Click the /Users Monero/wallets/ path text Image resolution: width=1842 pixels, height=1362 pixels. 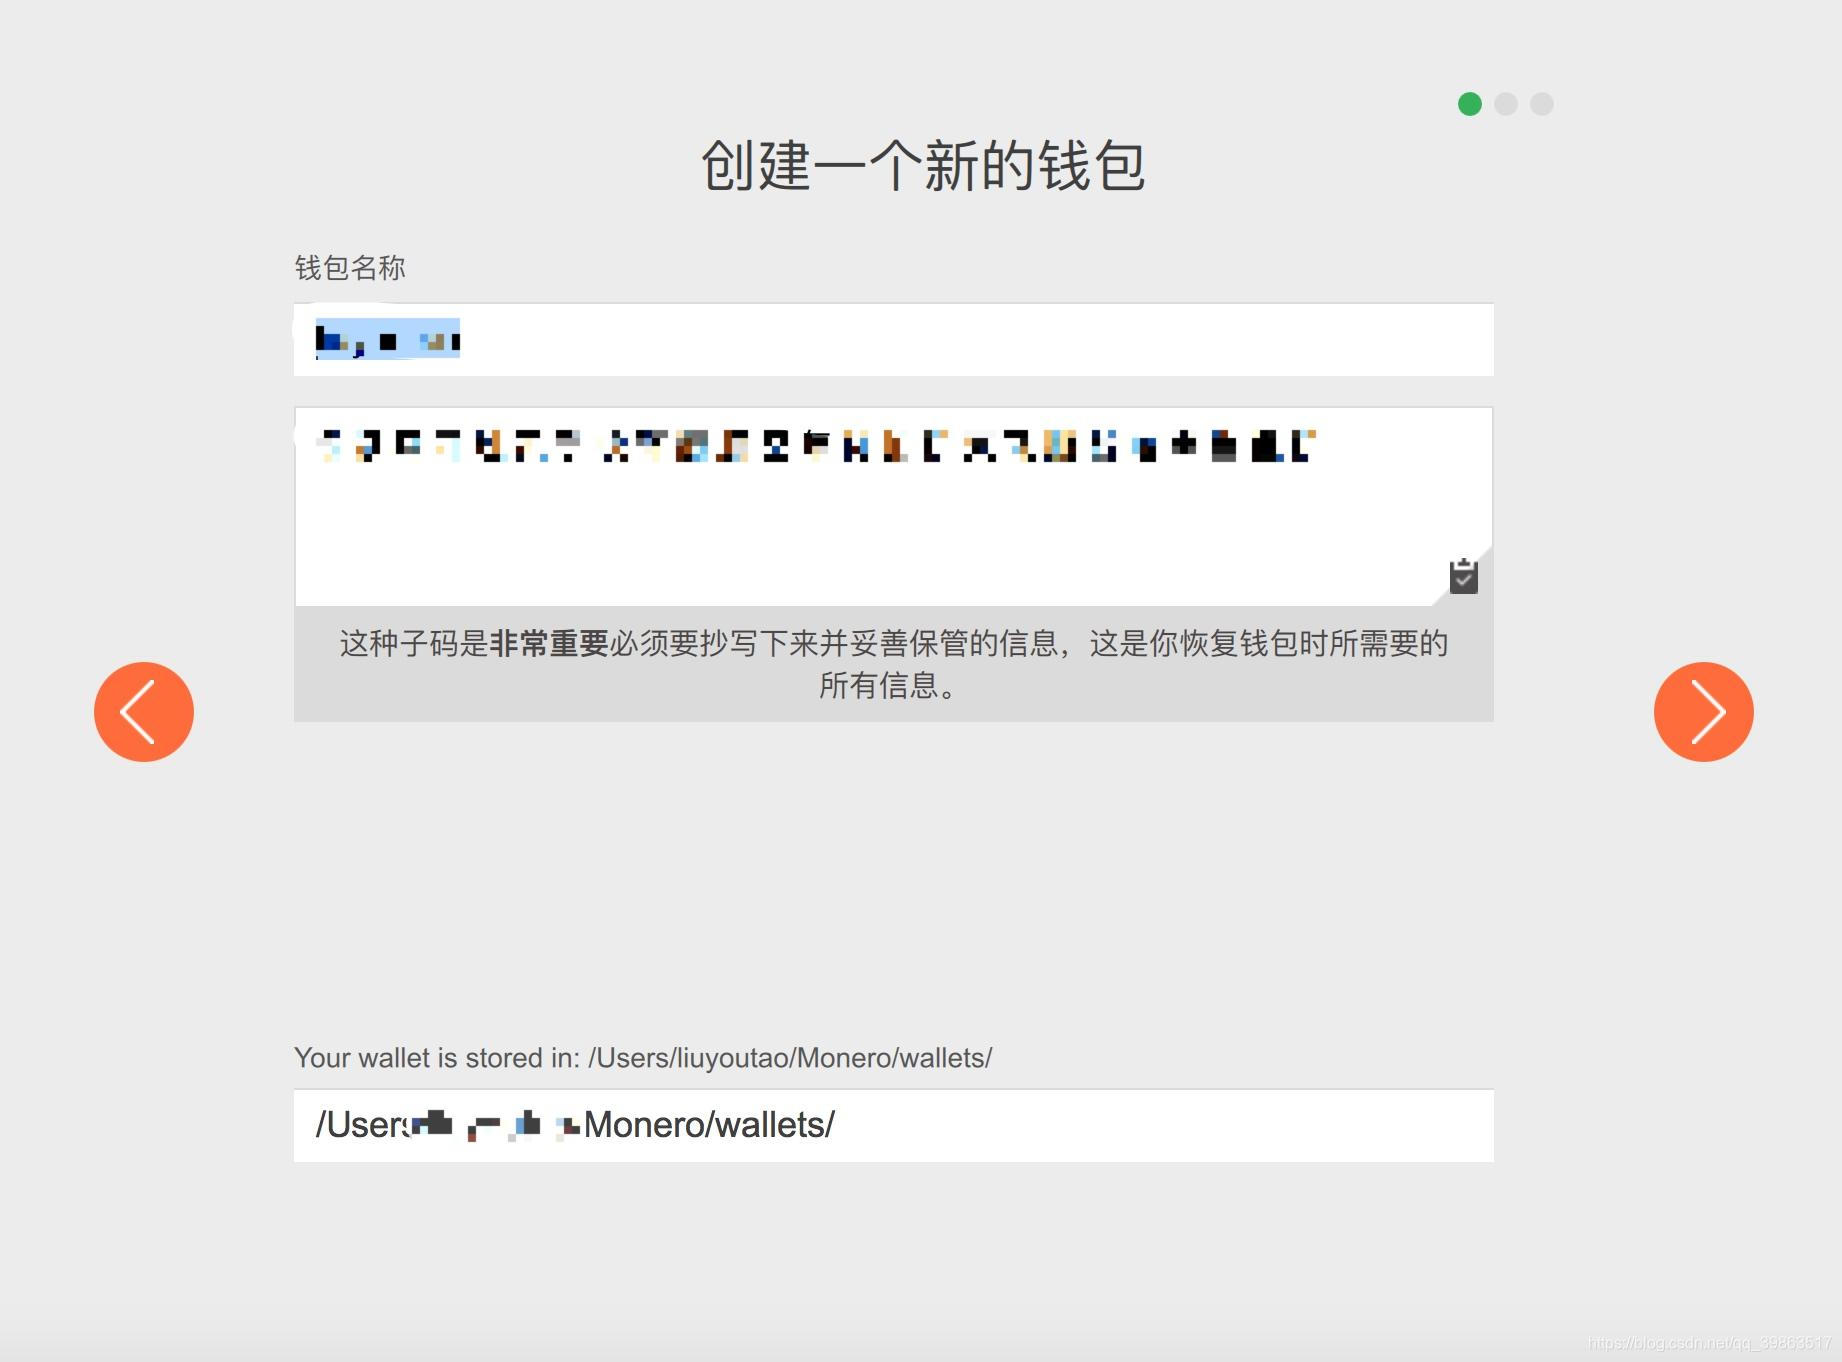pyautogui.click(x=576, y=1125)
